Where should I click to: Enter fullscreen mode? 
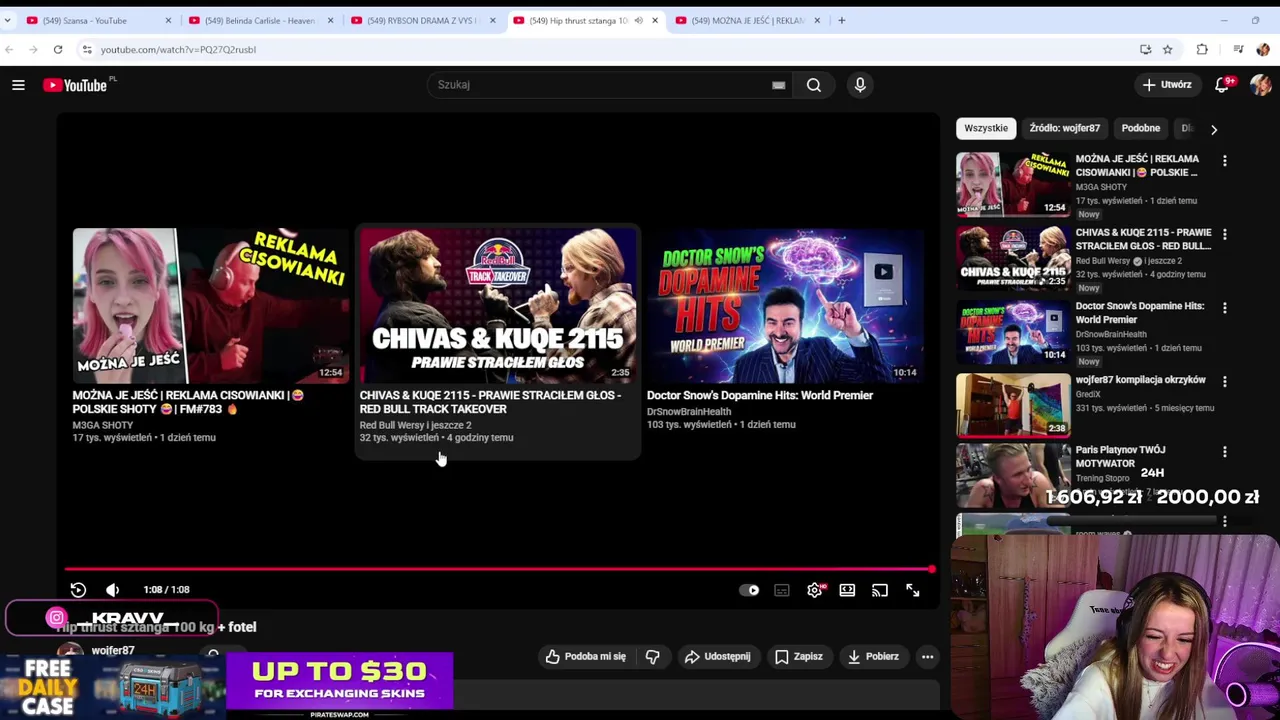tap(913, 590)
